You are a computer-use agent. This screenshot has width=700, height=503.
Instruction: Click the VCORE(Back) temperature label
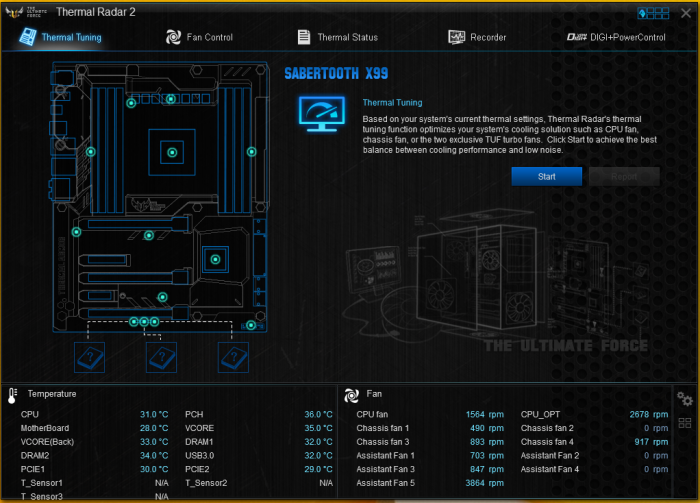[47, 442]
